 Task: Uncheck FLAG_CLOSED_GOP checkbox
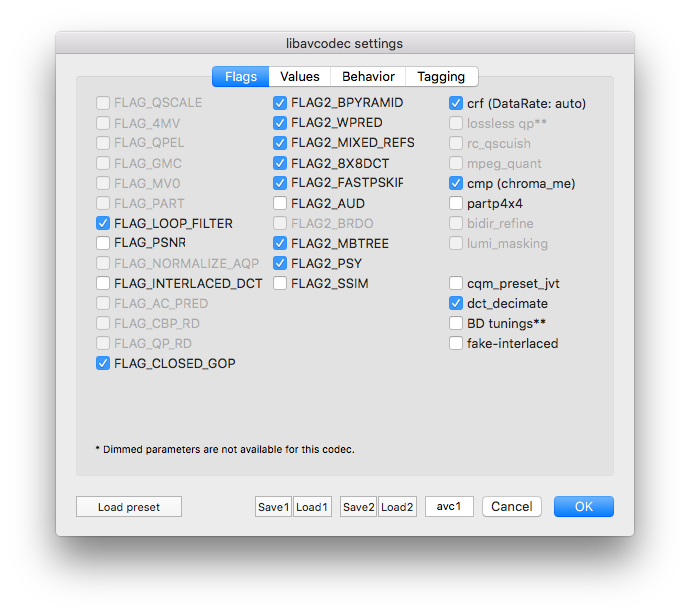click(103, 363)
